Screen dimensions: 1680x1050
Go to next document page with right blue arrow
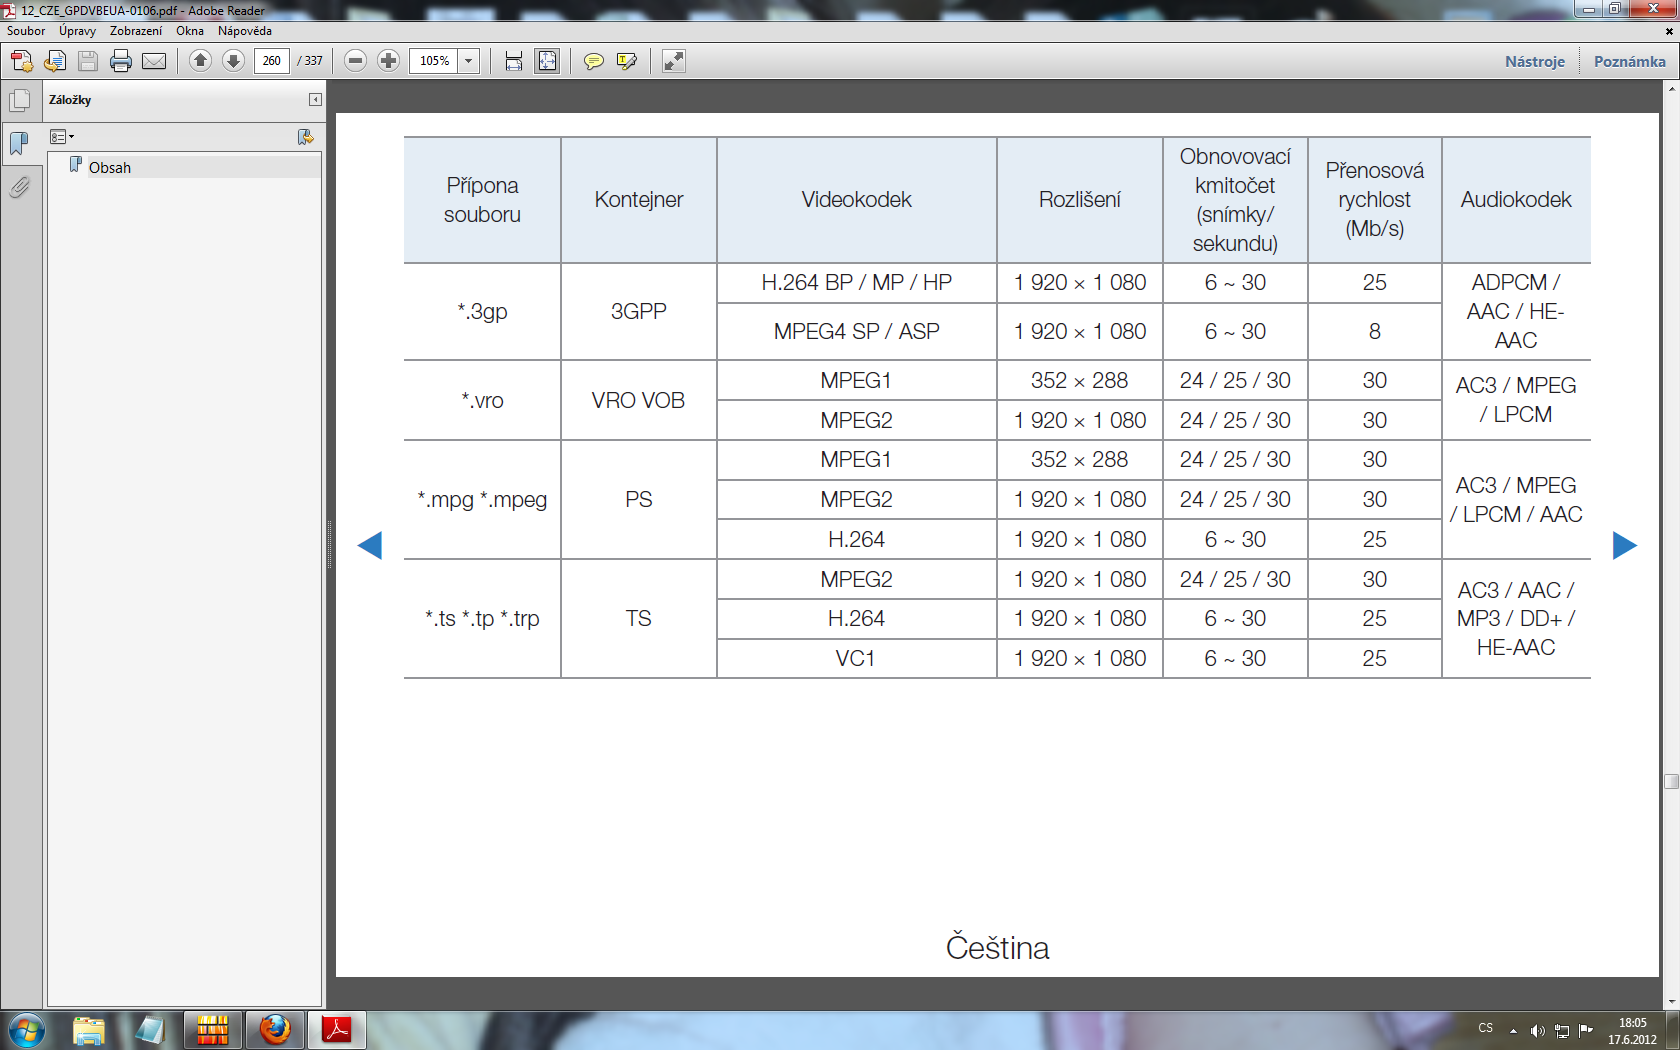coord(1624,545)
